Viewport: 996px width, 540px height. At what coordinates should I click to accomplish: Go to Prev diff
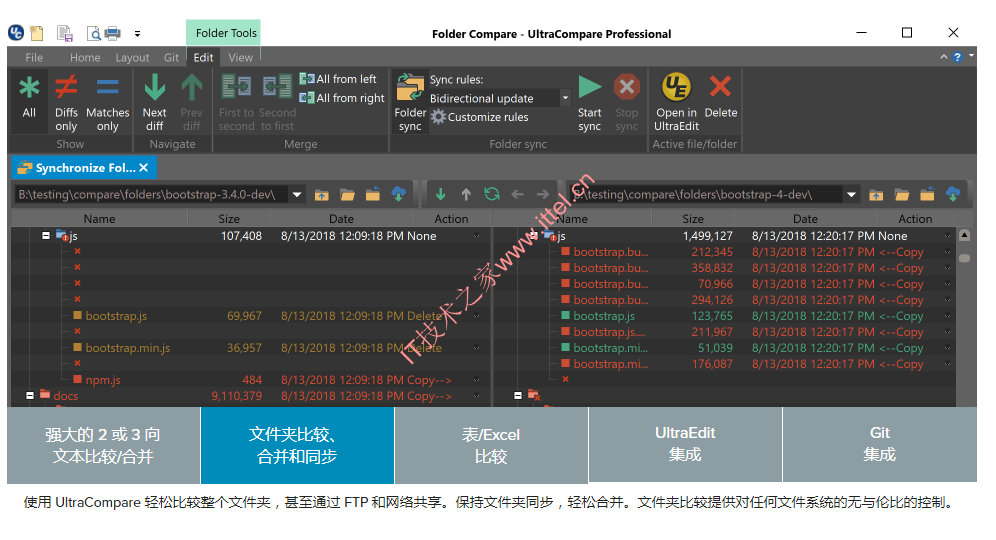pos(191,102)
